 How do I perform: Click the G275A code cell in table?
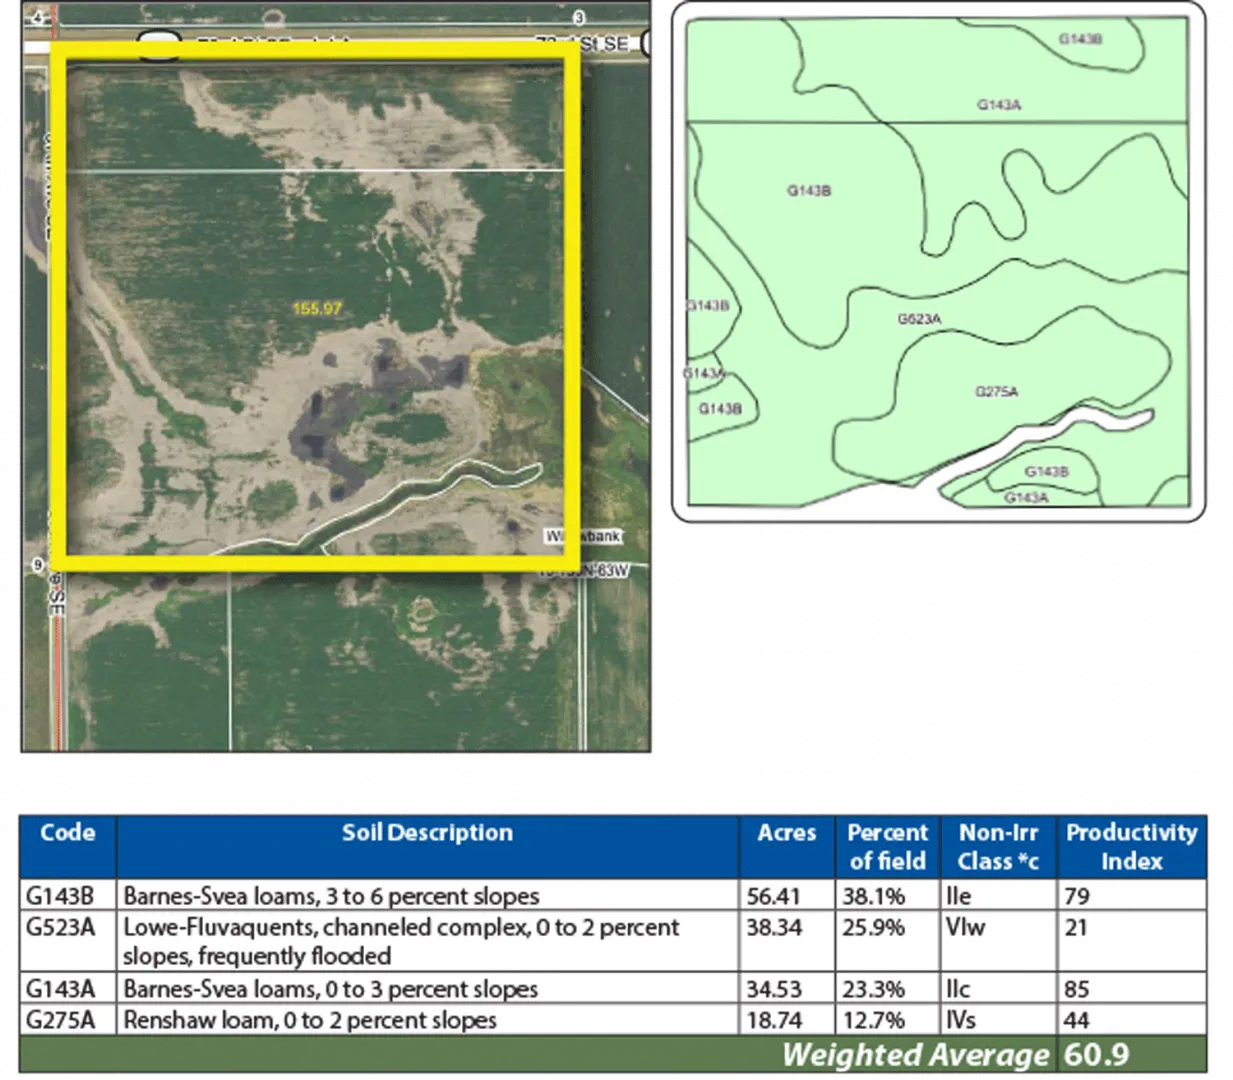61,1020
